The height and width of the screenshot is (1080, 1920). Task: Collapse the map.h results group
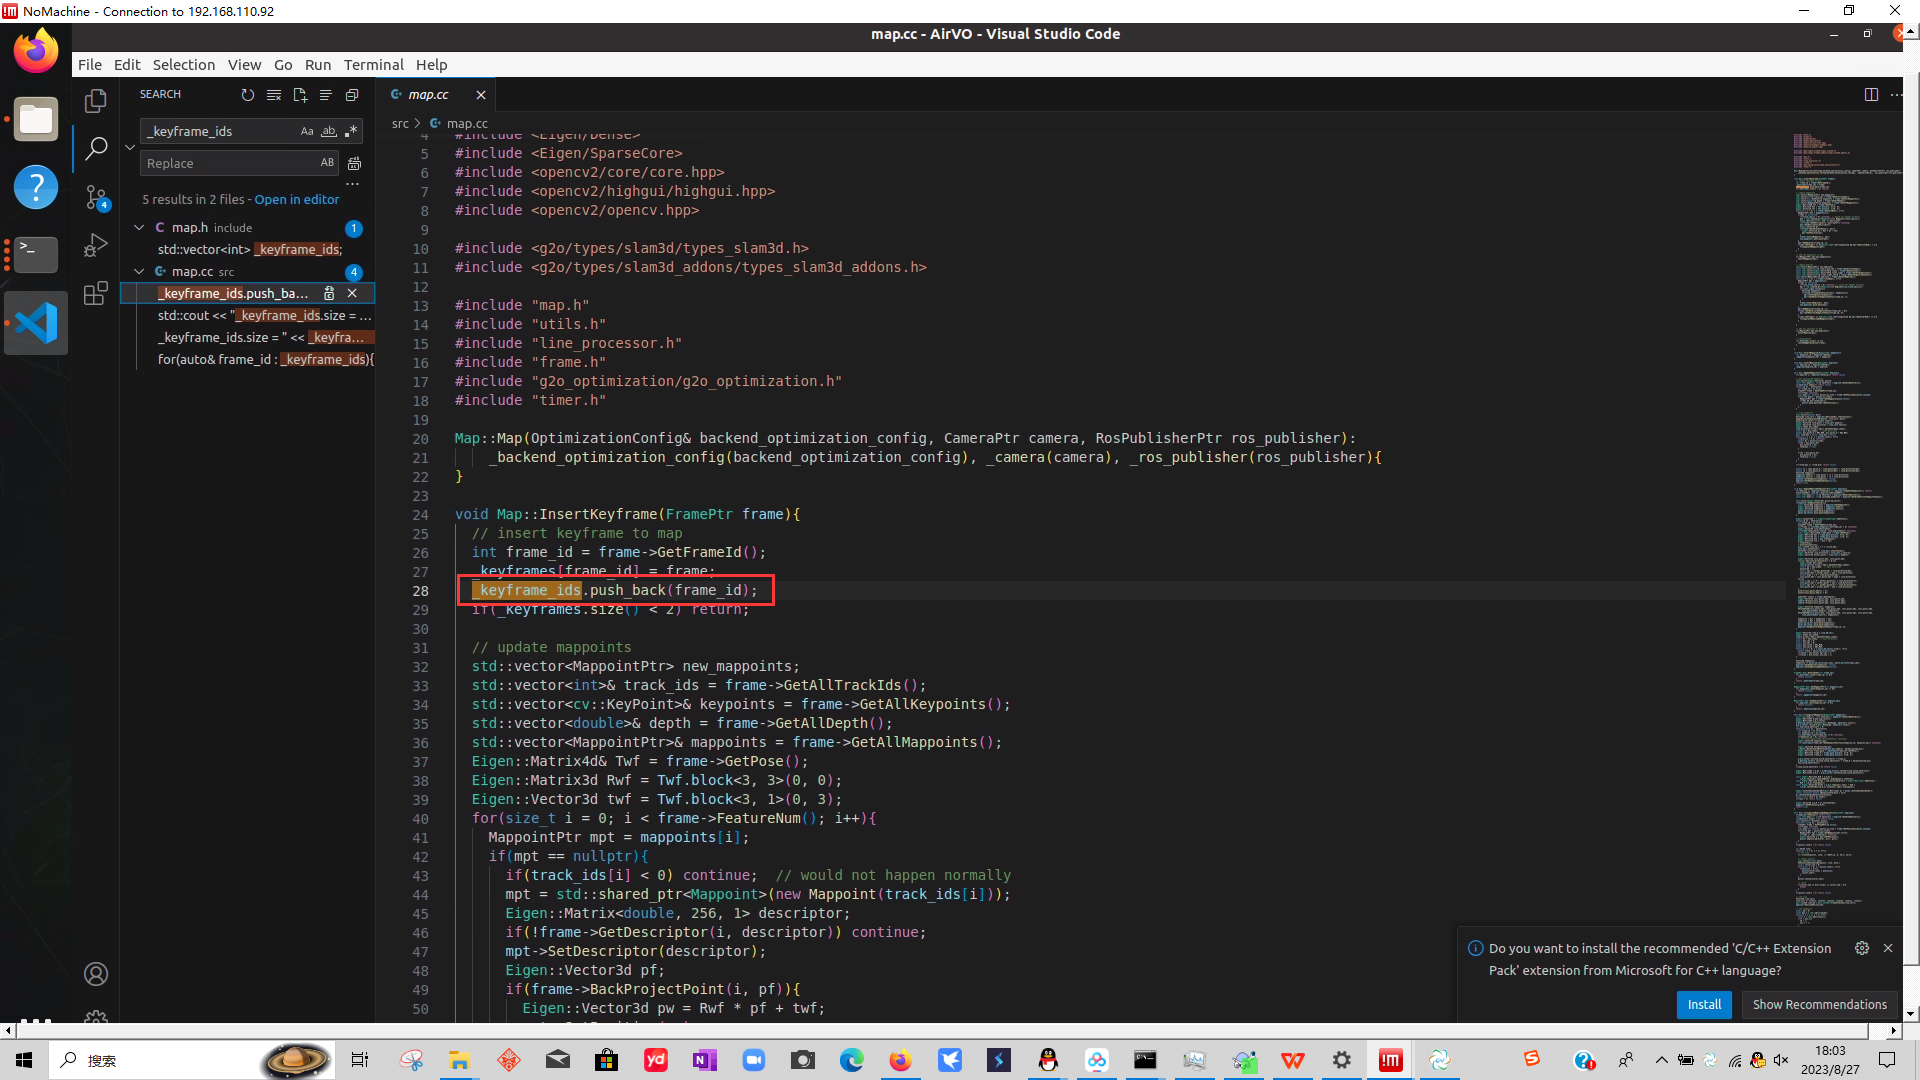[139, 228]
